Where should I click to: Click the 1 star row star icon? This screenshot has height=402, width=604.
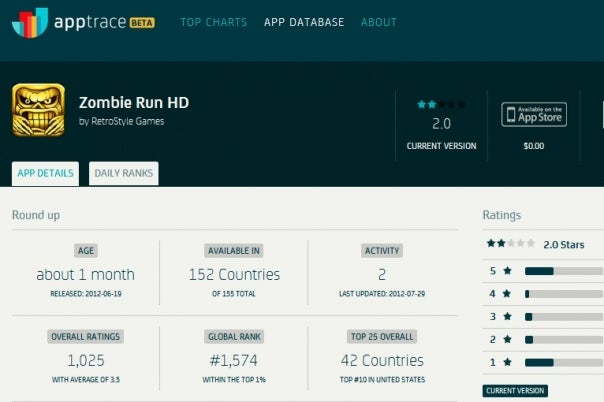508,362
